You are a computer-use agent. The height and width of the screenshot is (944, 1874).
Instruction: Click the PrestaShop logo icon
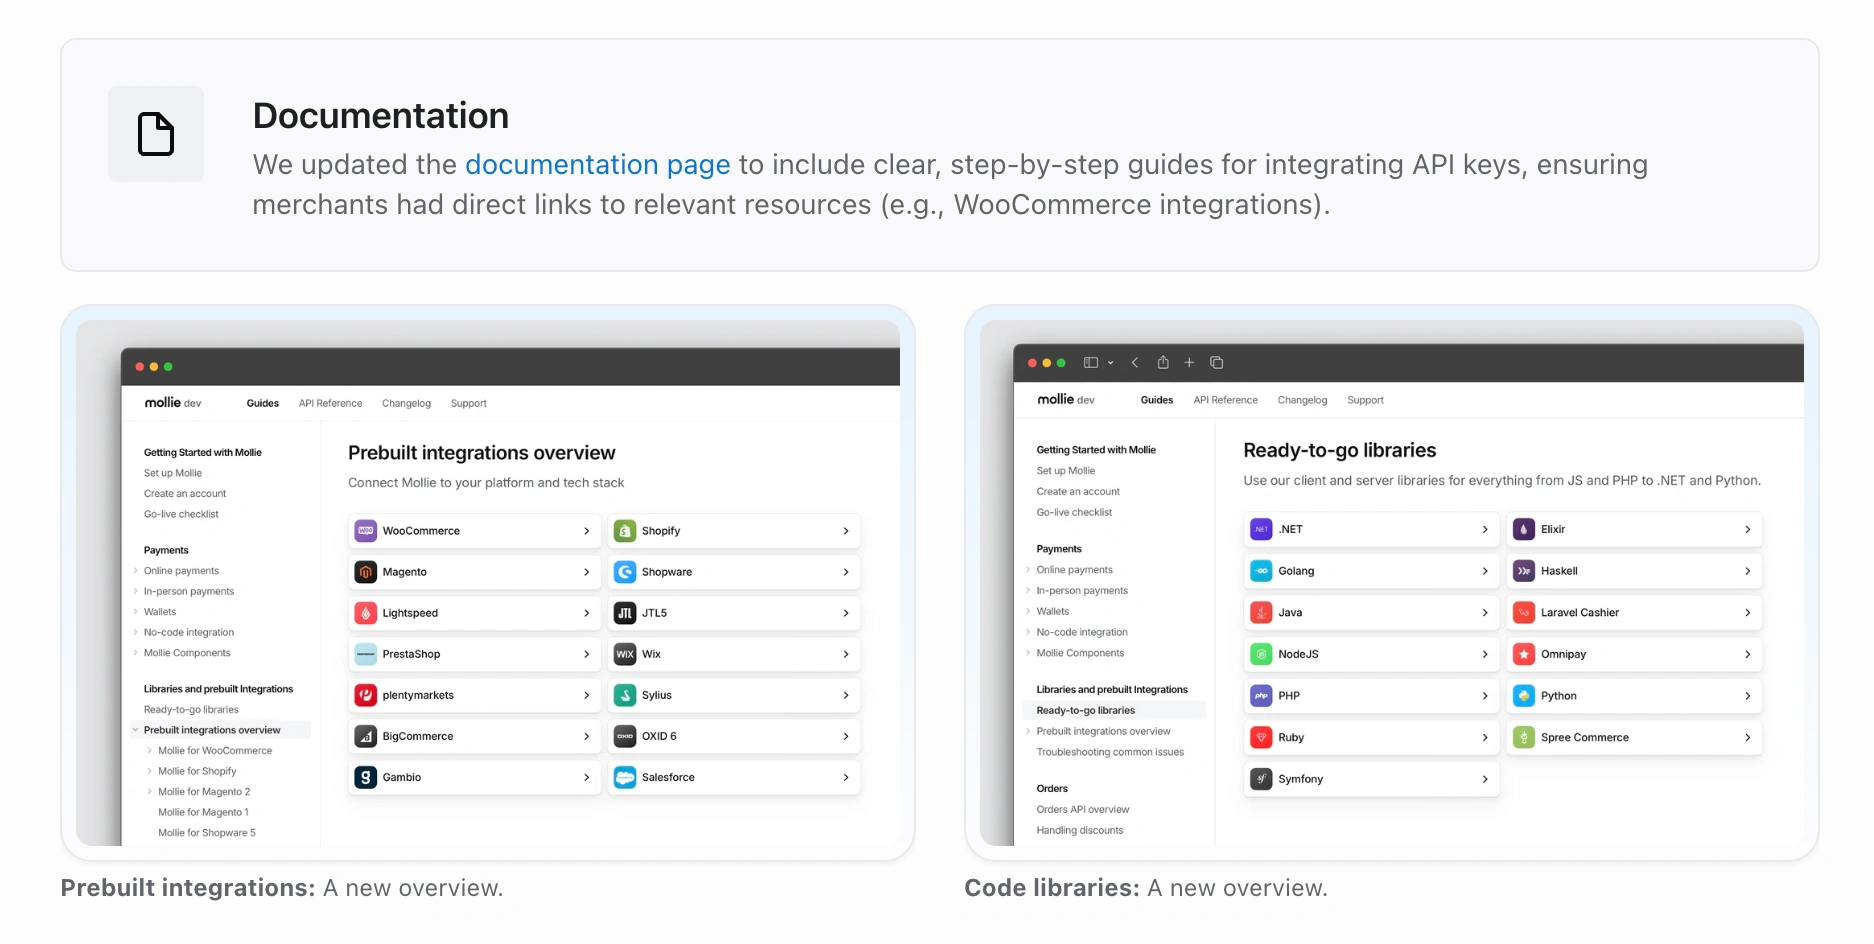click(x=366, y=654)
